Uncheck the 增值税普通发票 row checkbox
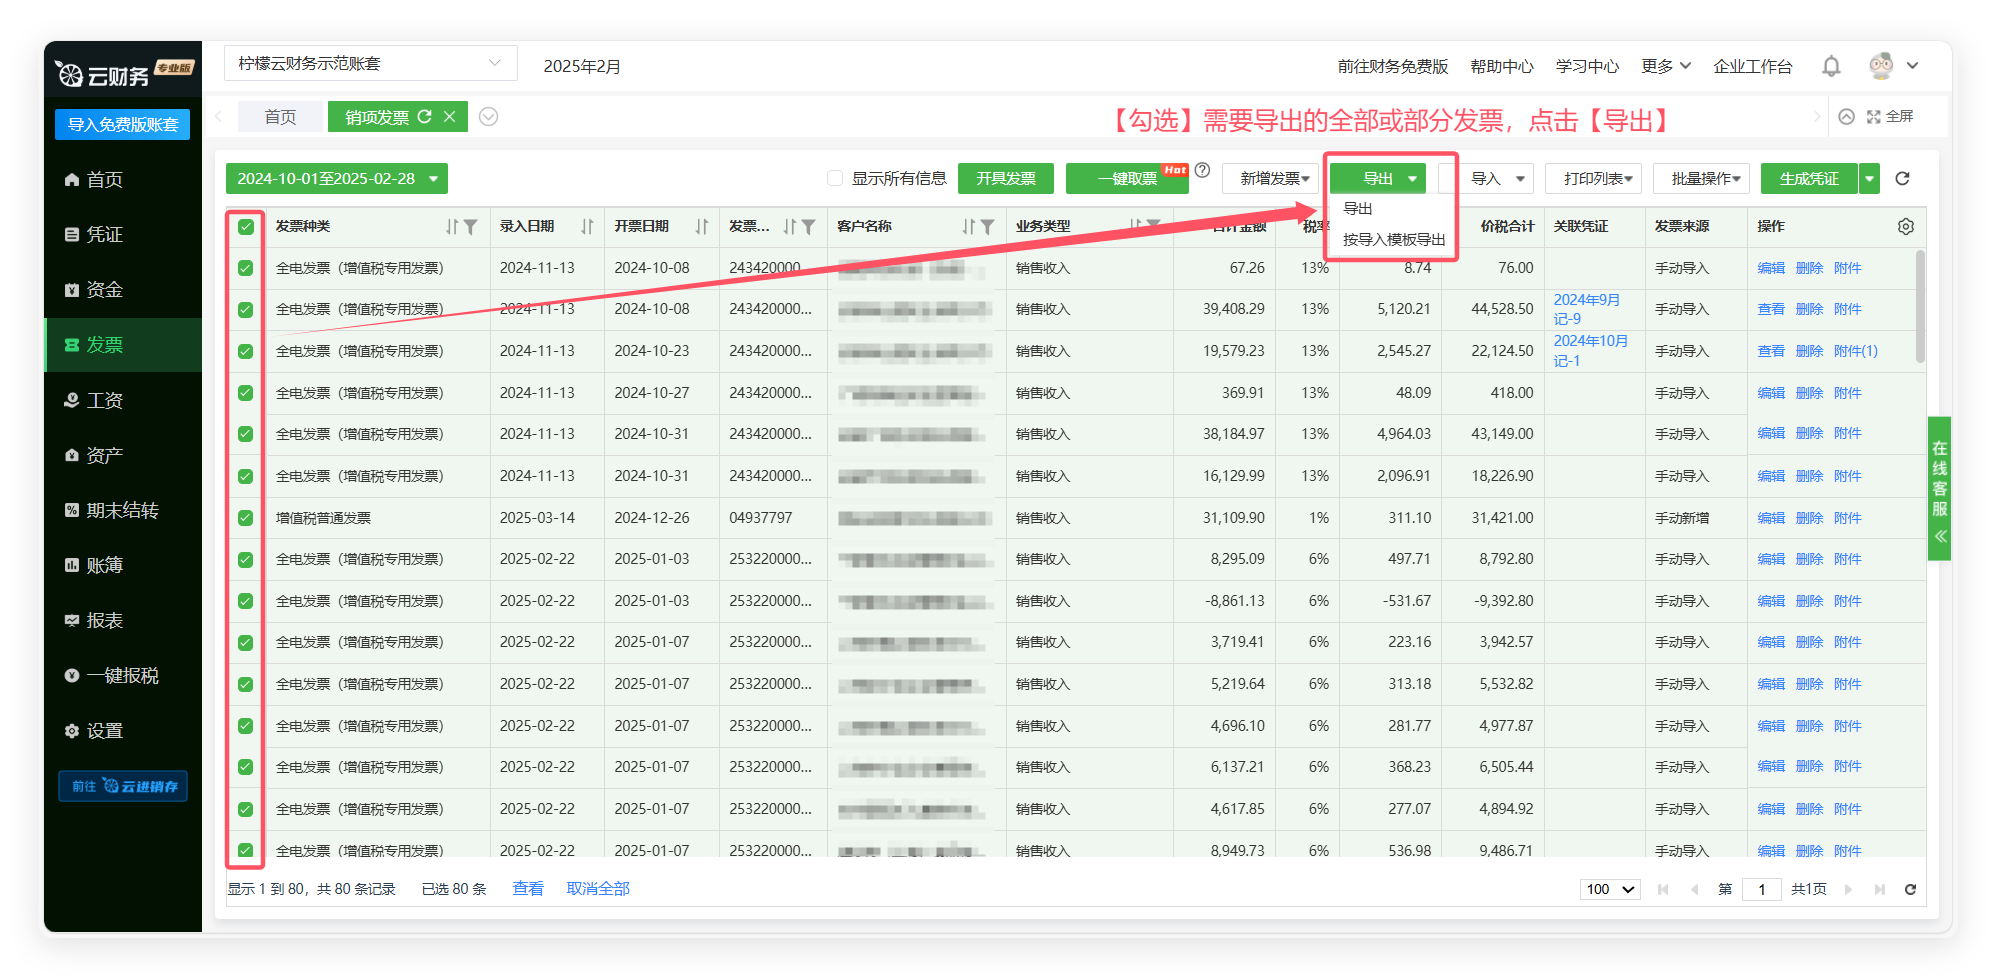The image size is (1996, 976). (x=246, y=518)
